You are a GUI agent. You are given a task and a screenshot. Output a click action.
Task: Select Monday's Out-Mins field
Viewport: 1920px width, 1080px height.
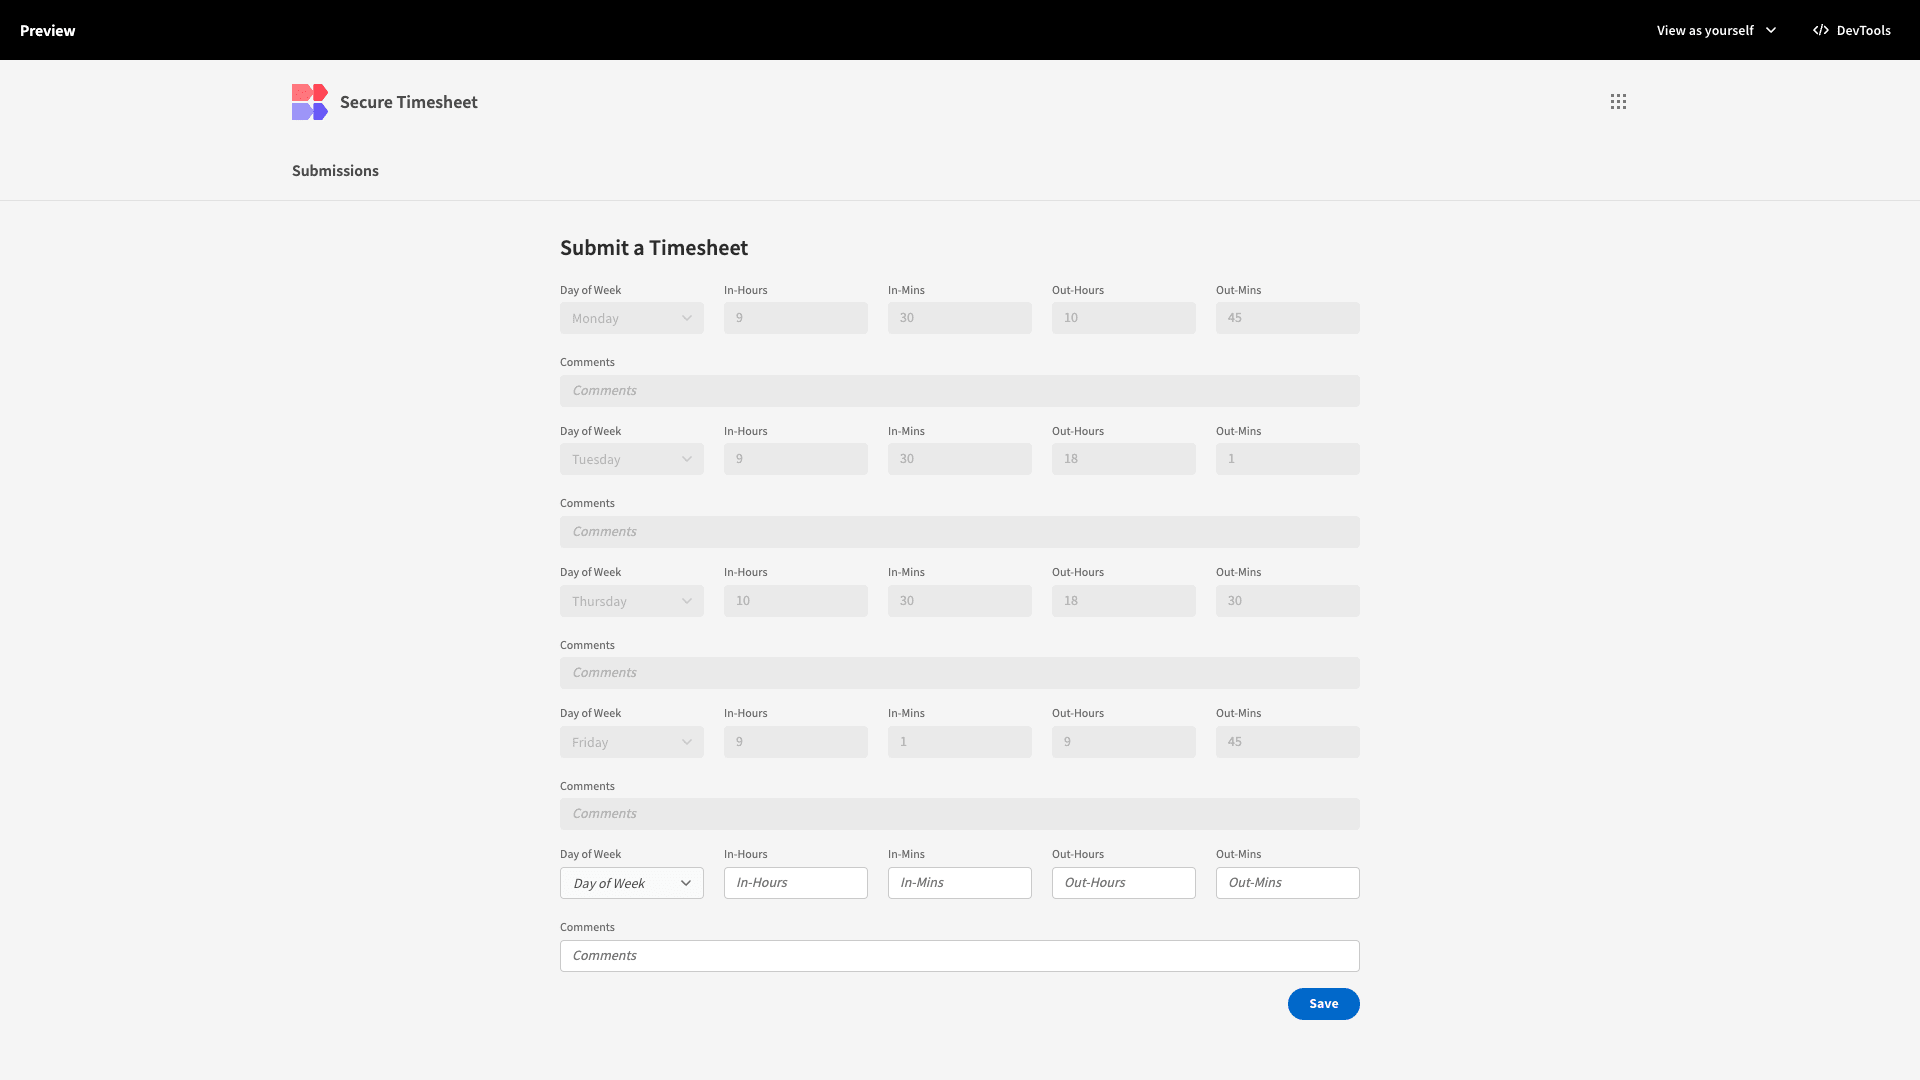[x=1288, y=318]
